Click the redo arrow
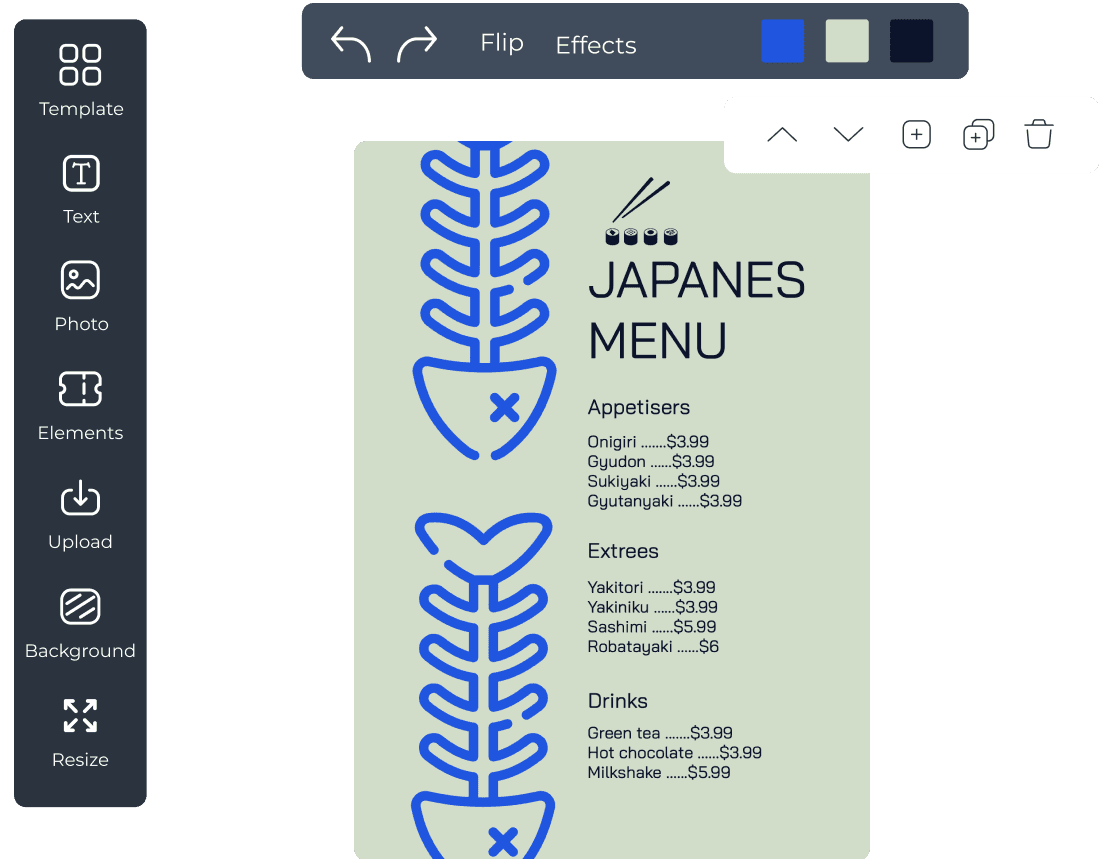Viewport: 1099px width, 859px height. coord(417,44)
